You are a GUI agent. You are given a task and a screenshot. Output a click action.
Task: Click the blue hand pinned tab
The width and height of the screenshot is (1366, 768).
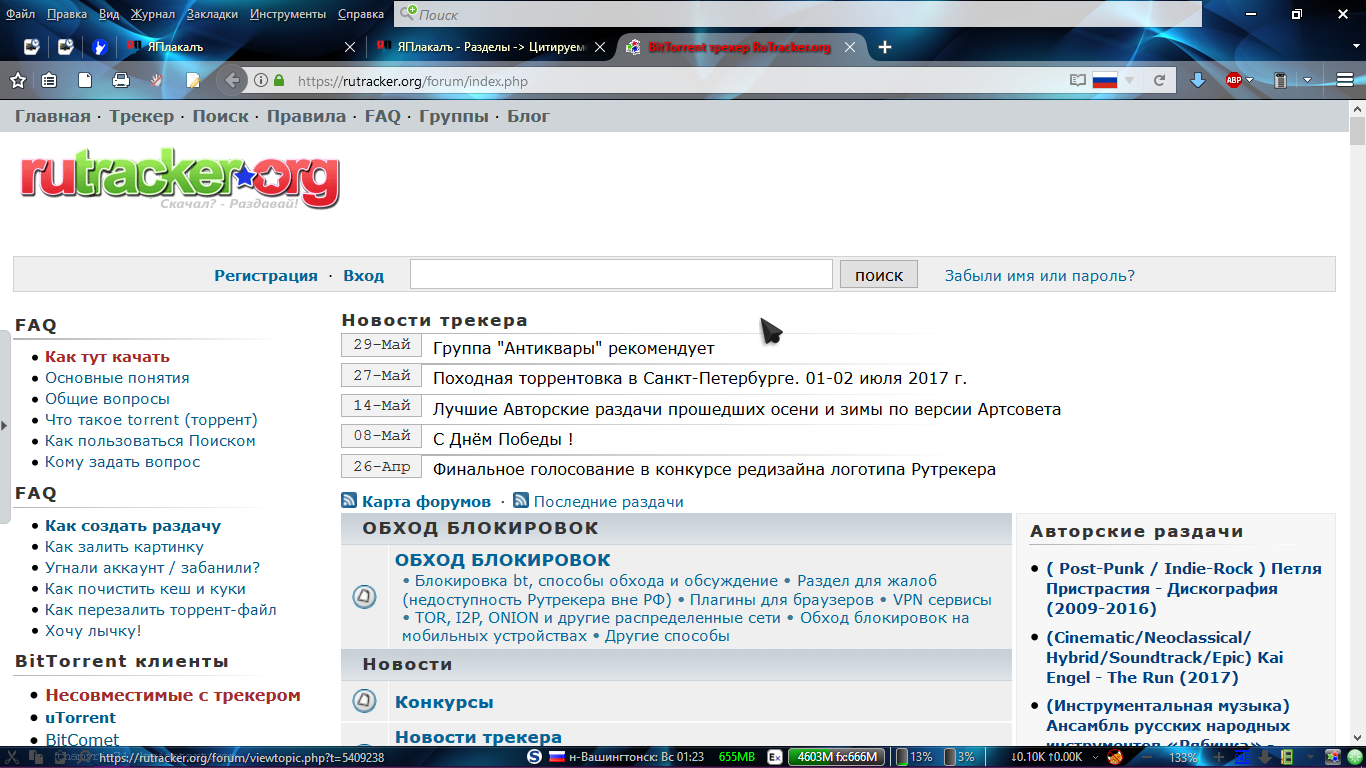point(100,47)
